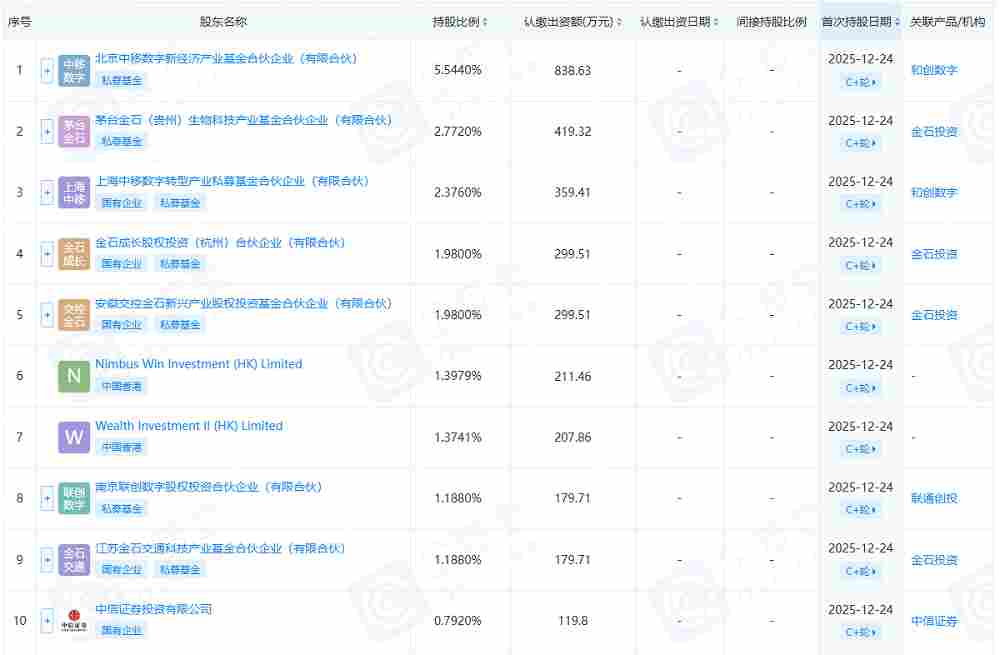Expand the 安徽交控金石 shareholder row
1000x655 pixels.
[47, 314]
